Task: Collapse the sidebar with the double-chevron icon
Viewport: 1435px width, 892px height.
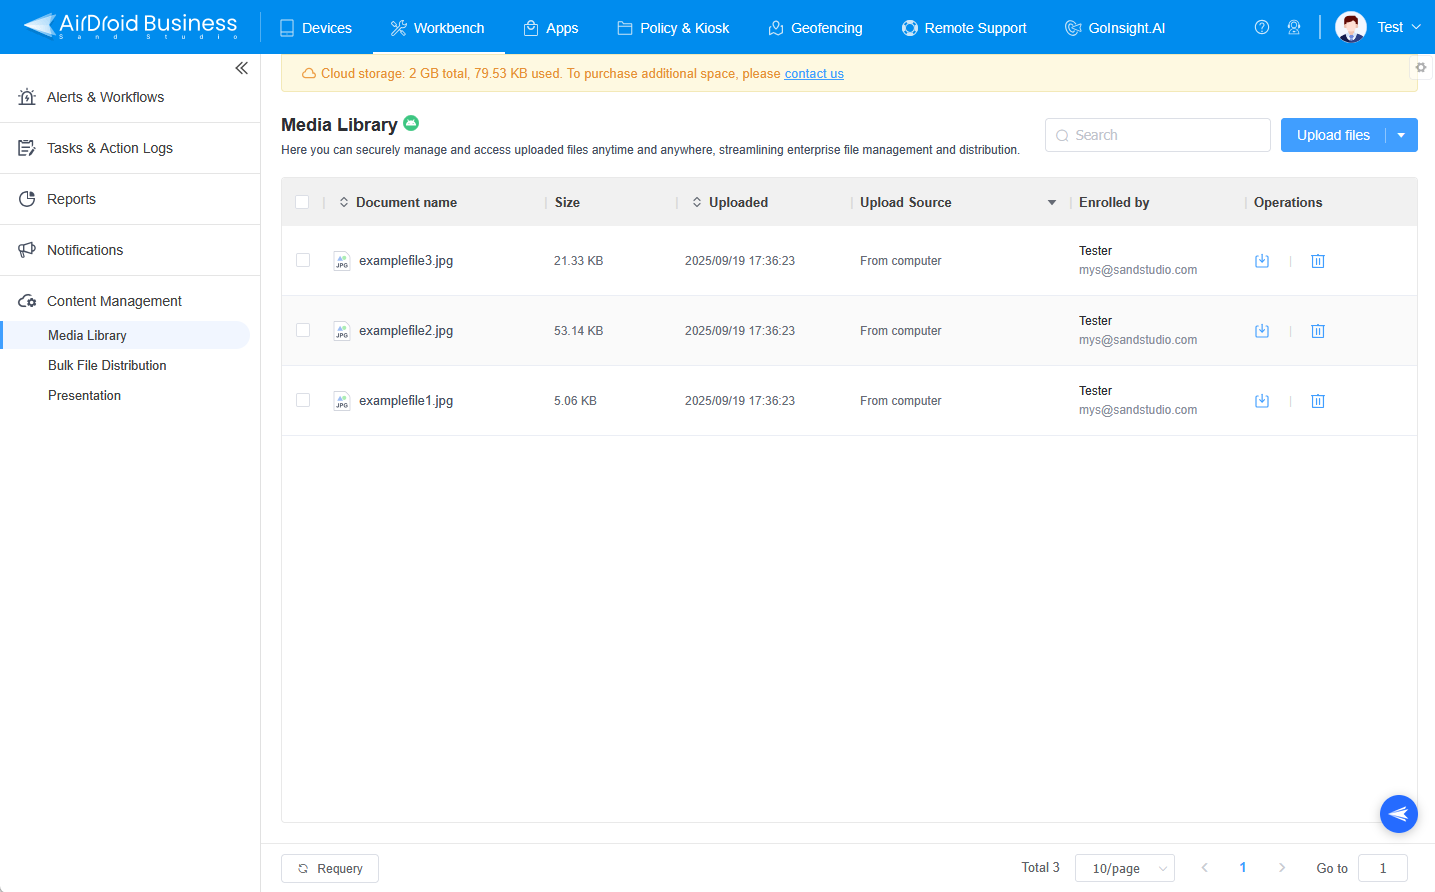Action: tap(241, 67)
